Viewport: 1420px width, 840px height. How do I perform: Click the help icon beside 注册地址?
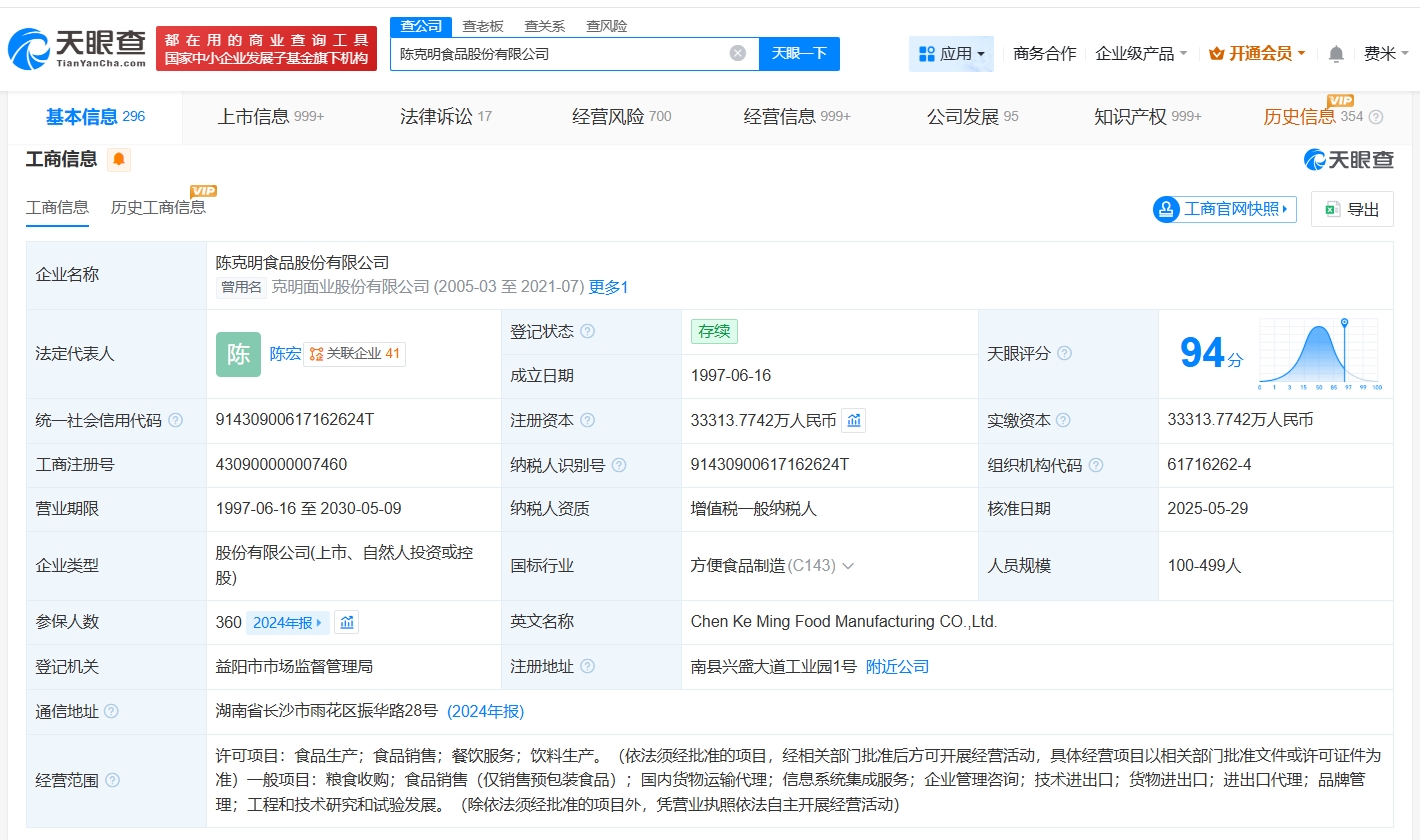point(587,667)
